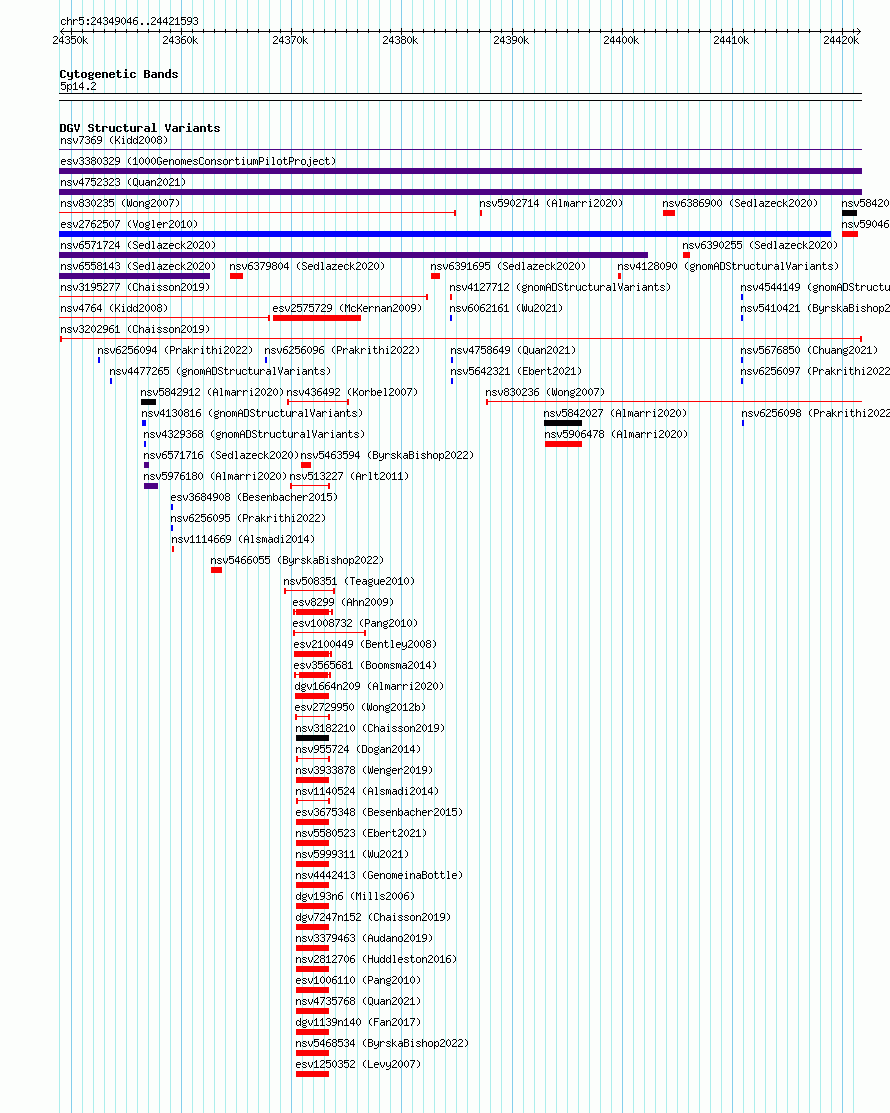Select the nsv5906478 (Almarri2020) label
Viewport: 890px width, 1113px height.
[616, 434]
